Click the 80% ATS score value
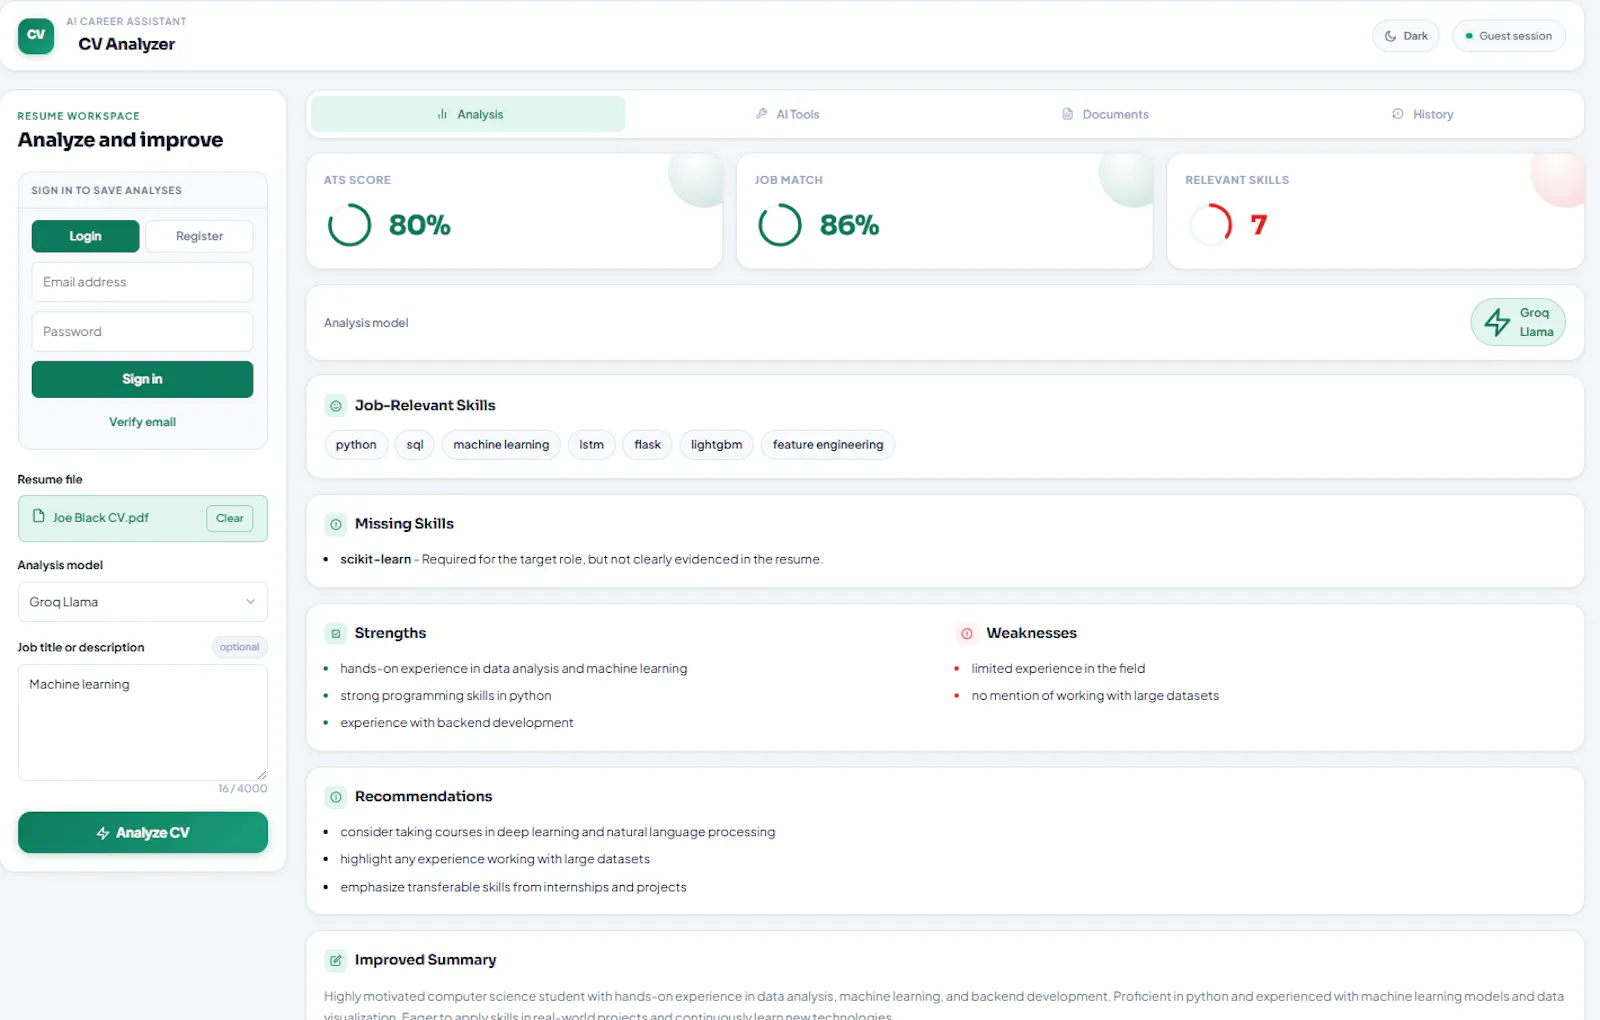This screenshot has width=1600, height=1020. (419, 225)
